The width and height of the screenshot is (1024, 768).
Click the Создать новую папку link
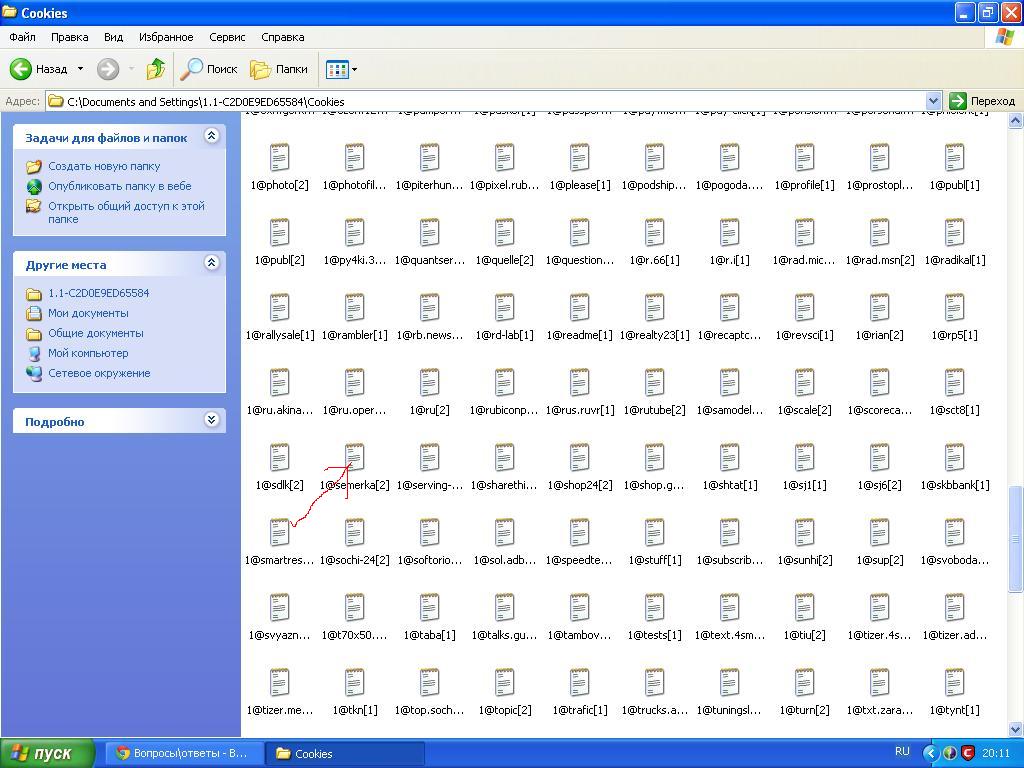click(x=104, y=166)
